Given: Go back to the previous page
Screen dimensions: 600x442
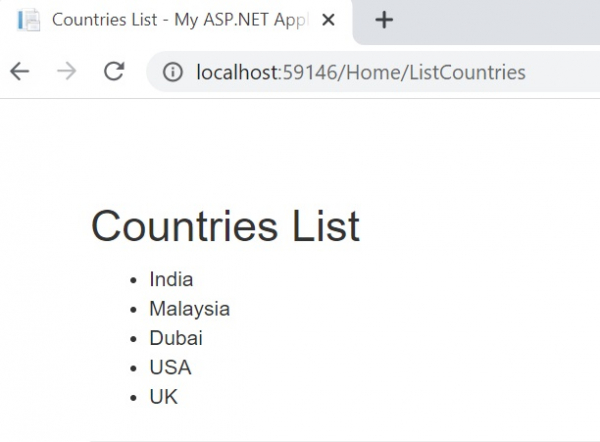Looking at the screenshot, I should point(20,72).
